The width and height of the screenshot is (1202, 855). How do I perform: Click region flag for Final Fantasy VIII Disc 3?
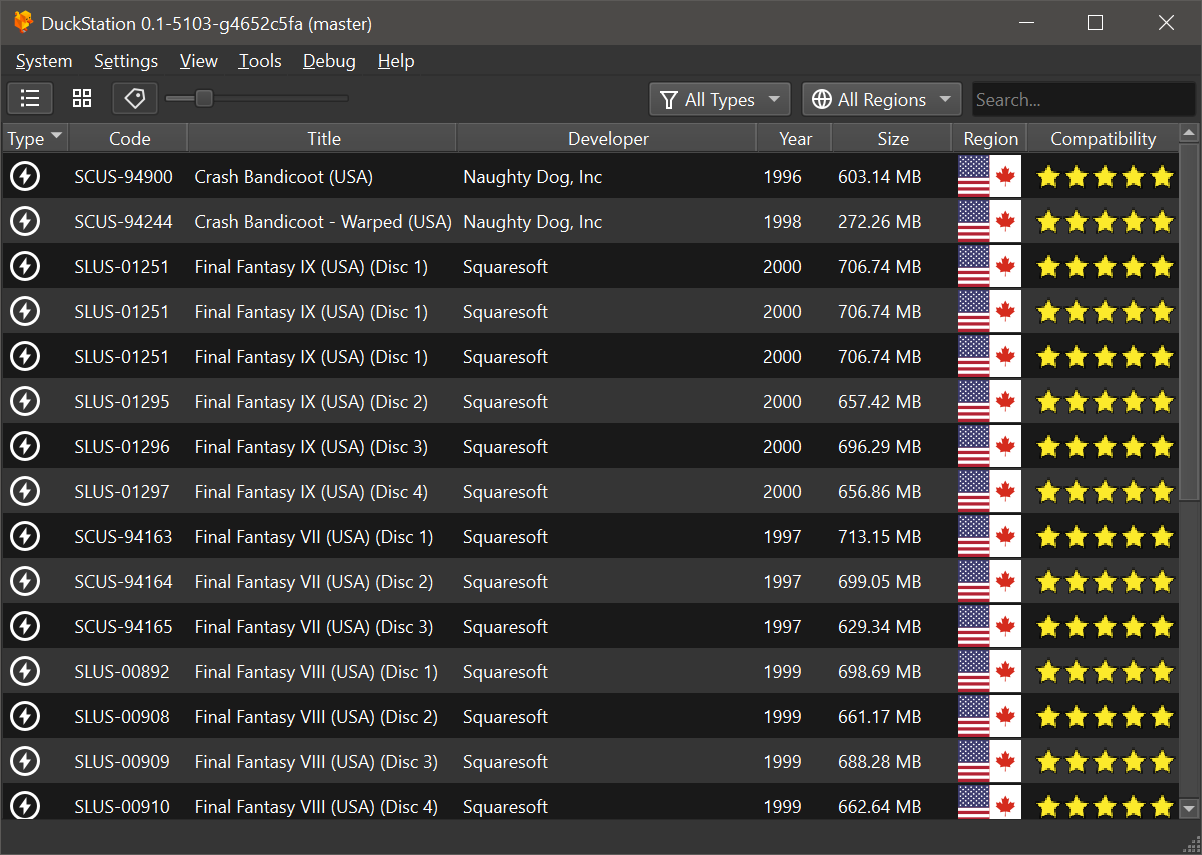coord(989,762)
